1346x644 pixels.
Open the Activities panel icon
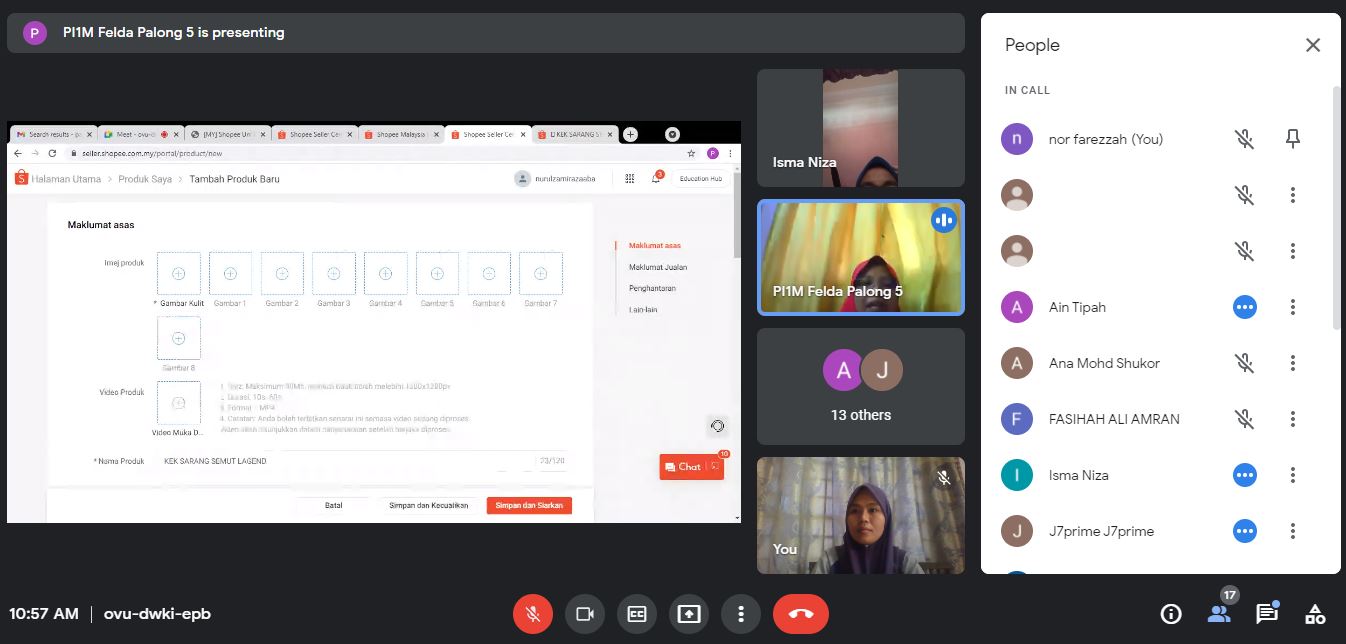point(1316,614)
